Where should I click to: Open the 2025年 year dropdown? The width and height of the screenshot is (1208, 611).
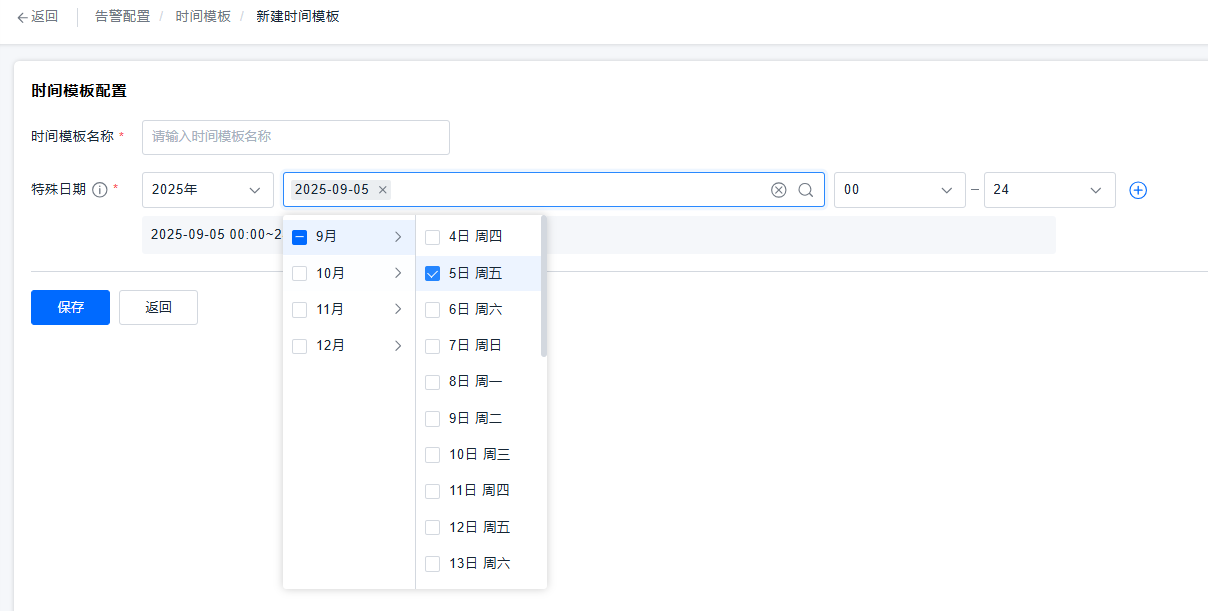tap(207, 189)
